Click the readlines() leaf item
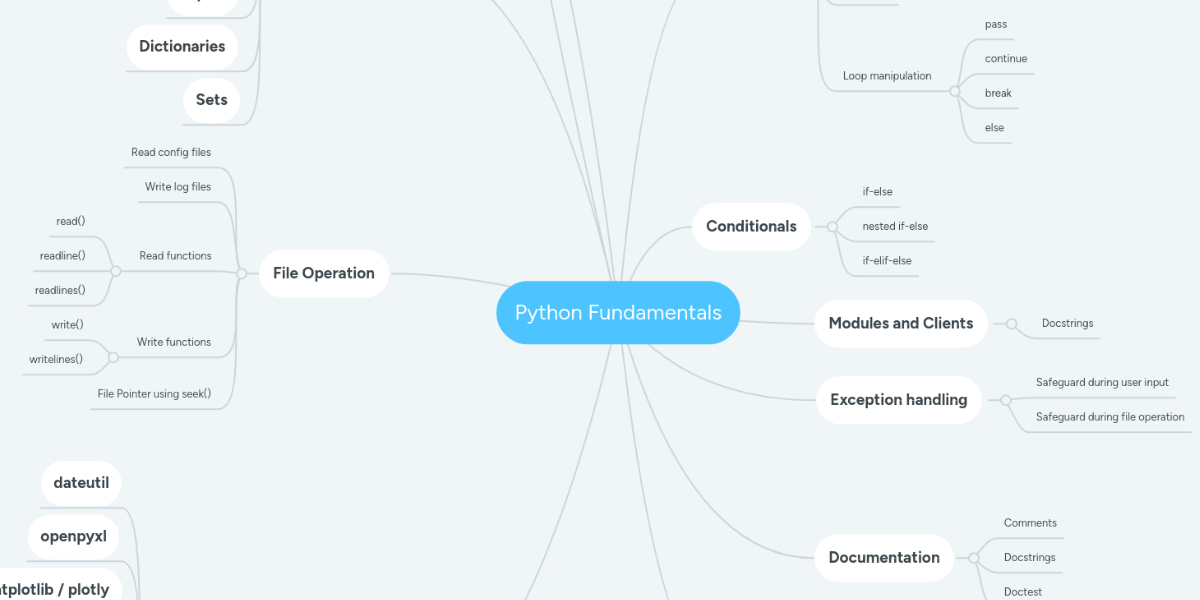 point(60,290)
